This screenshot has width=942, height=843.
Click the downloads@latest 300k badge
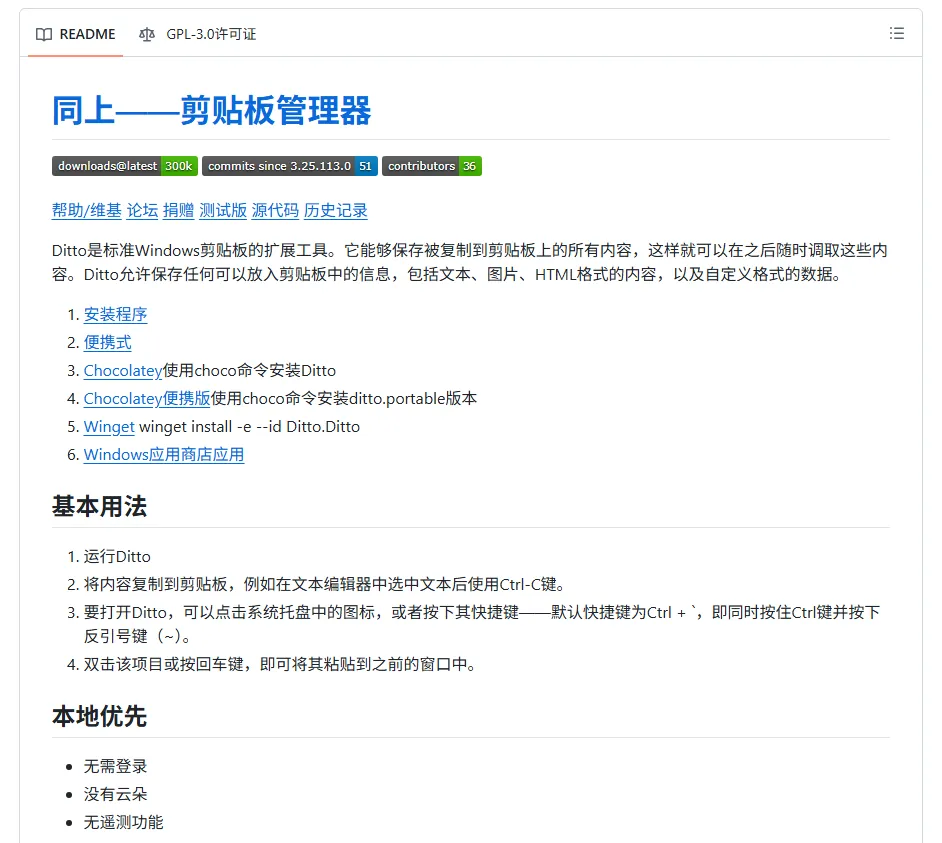tap(125, 166)
